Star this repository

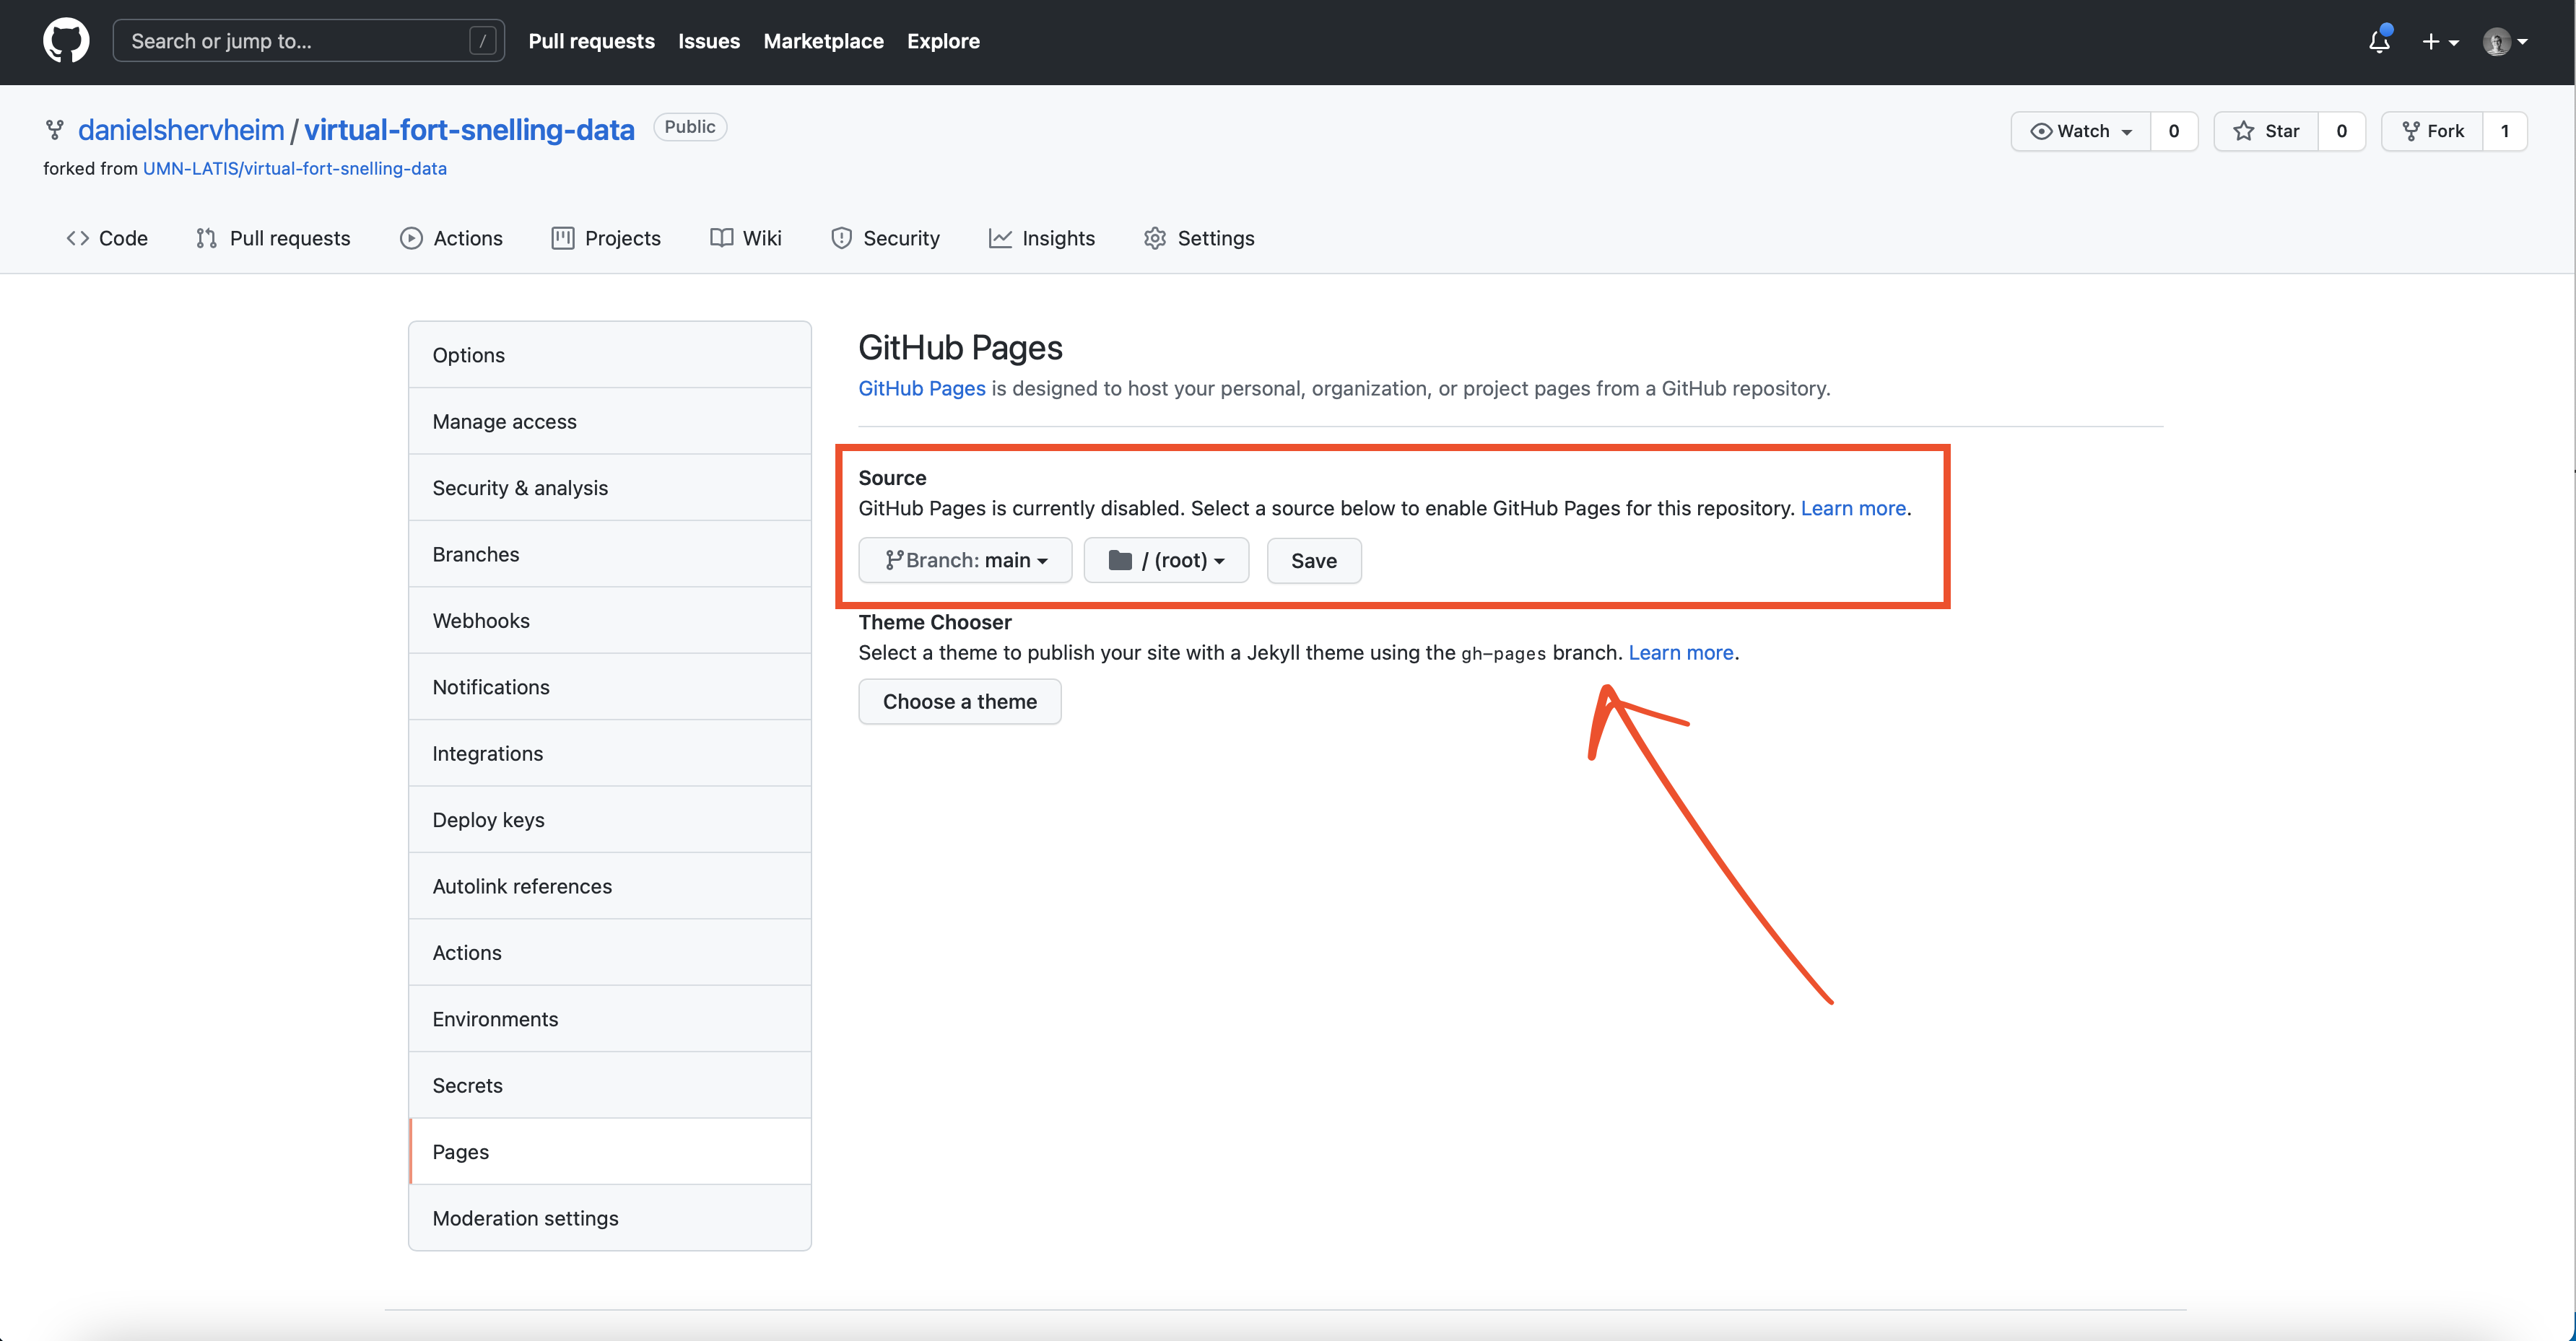2266,131
